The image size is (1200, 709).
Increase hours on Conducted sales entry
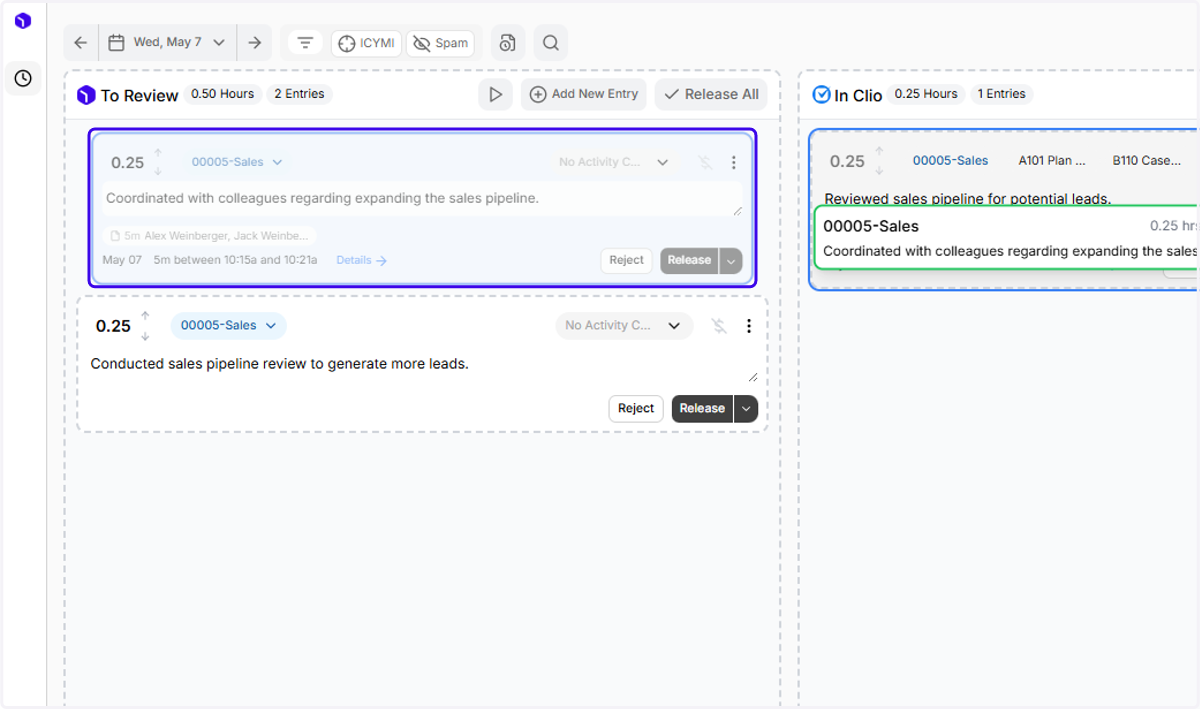(x=145, y=316)
